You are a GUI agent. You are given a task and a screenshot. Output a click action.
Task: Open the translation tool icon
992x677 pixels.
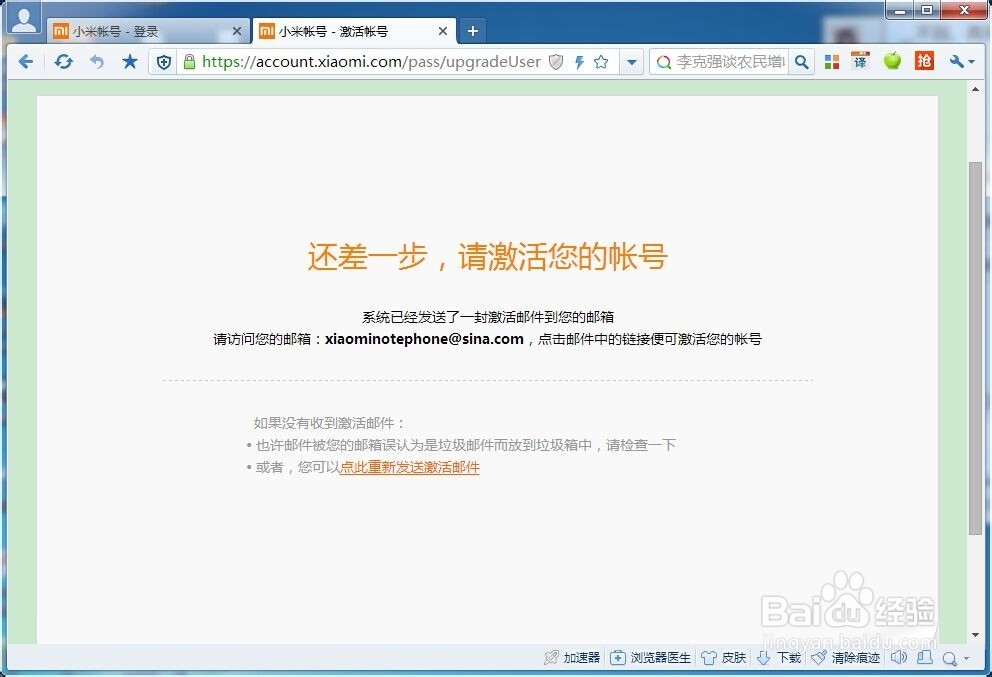(862, 61)
